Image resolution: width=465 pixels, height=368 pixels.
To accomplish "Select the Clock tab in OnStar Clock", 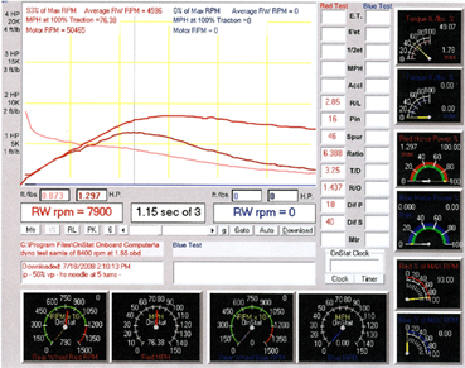I will click(x=340, y=279).
